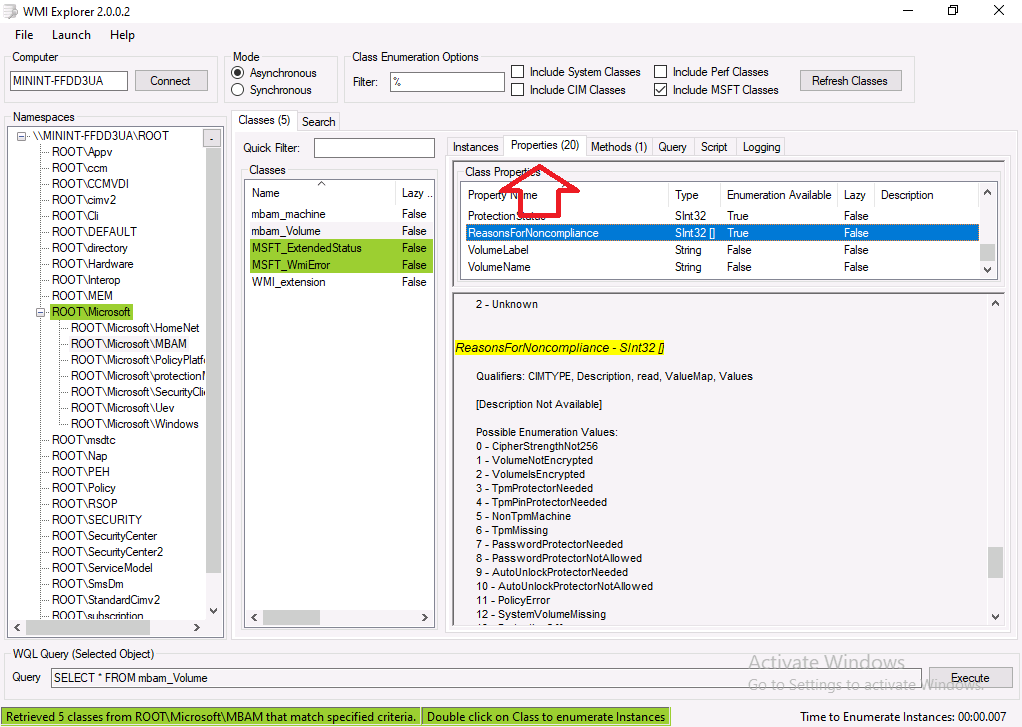This screenshot has height=727, width=1022.
Task: Click description pane scroll down arrow
Action: click(x=995, y=617)
